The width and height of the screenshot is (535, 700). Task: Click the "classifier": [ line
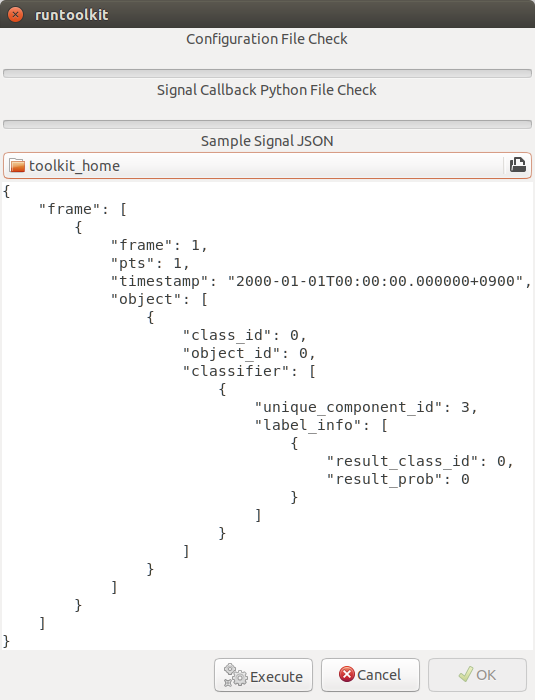click(x=249, y=371)
